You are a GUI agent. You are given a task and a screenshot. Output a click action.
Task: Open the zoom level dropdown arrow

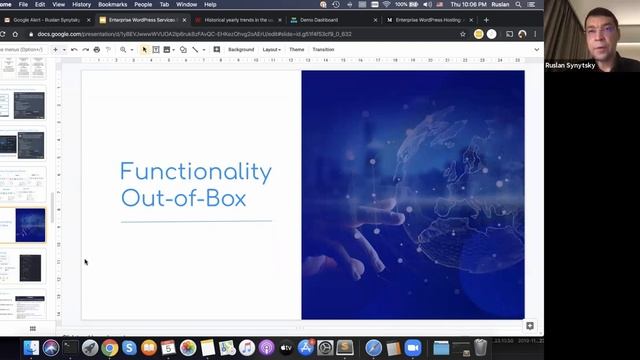[132, 50]
